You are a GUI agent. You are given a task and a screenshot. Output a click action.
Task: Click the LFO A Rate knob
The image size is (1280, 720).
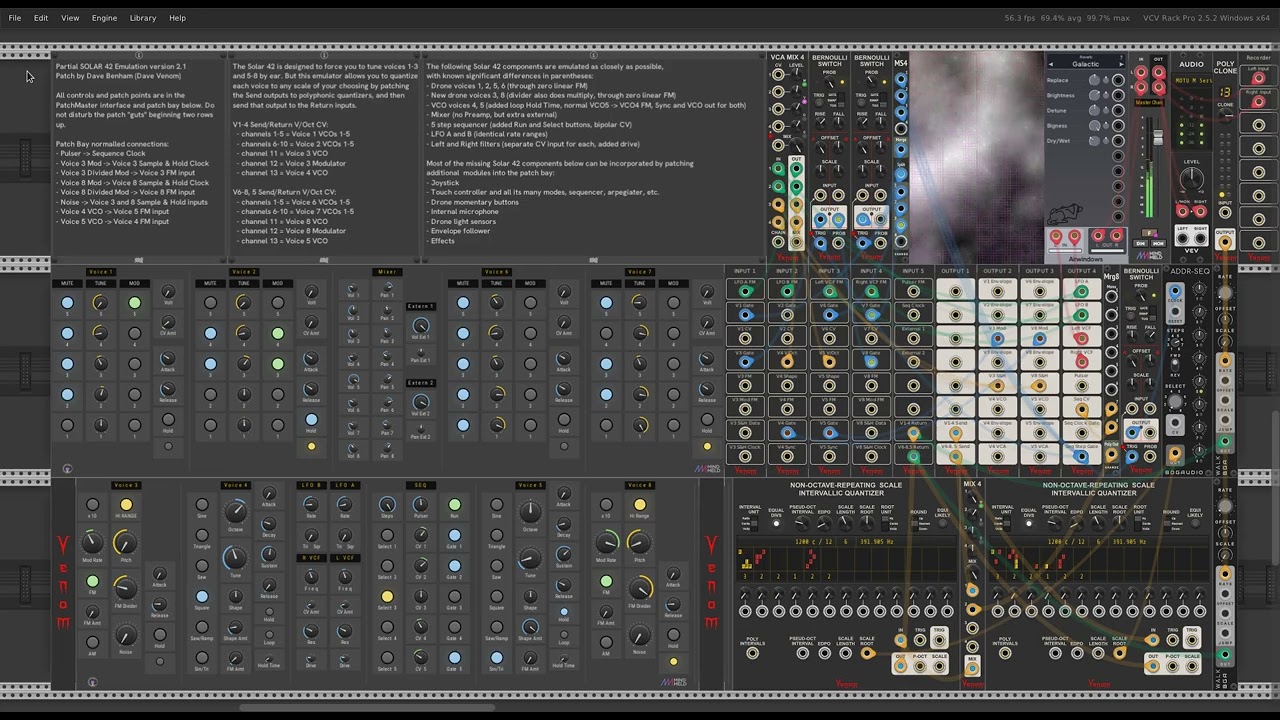[x=345, y=505]
